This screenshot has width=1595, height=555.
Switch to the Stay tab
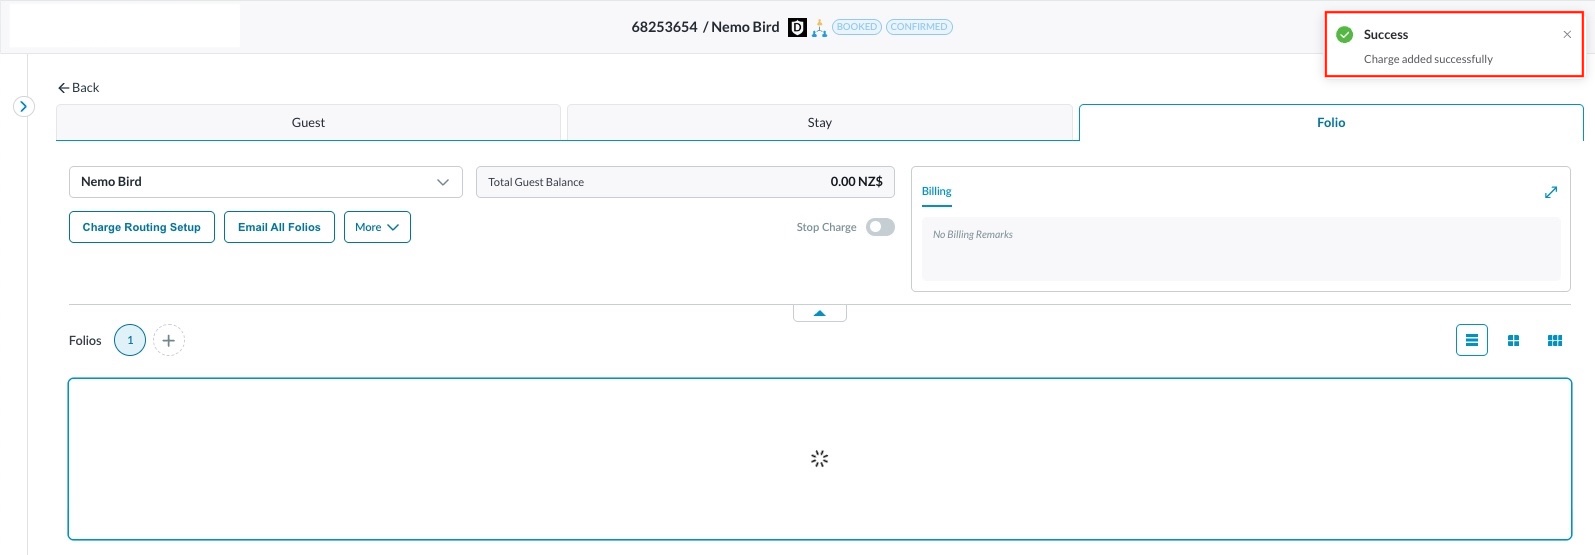click(819, 123)
